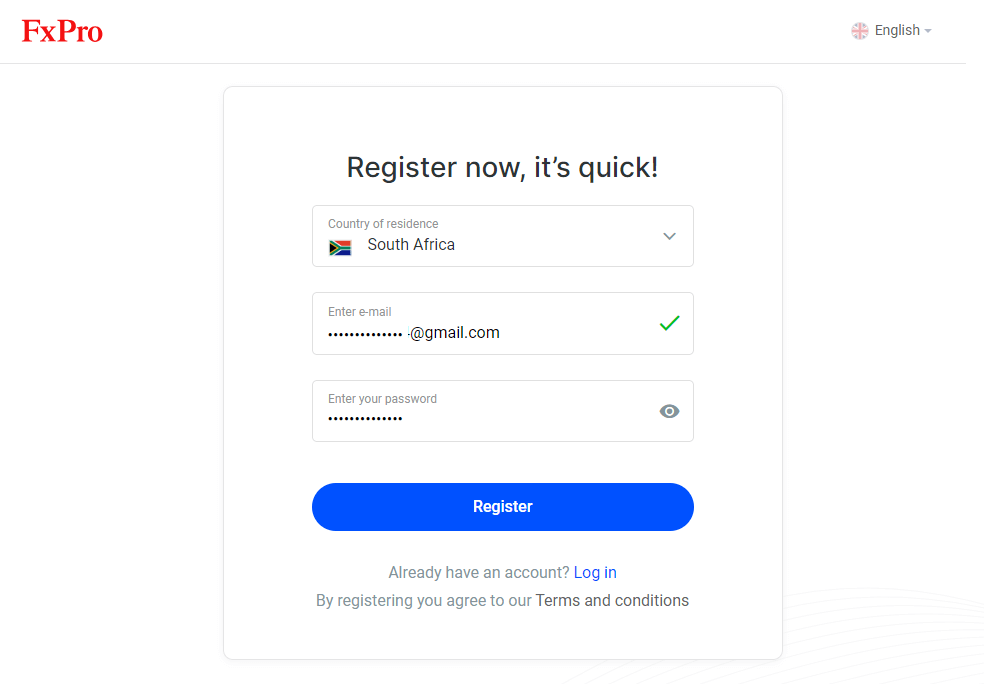Image resolution: width=984 pixels, height=684 pixels.
Task: Open the Terms and conditions link
Action: (x=612, y=601)
